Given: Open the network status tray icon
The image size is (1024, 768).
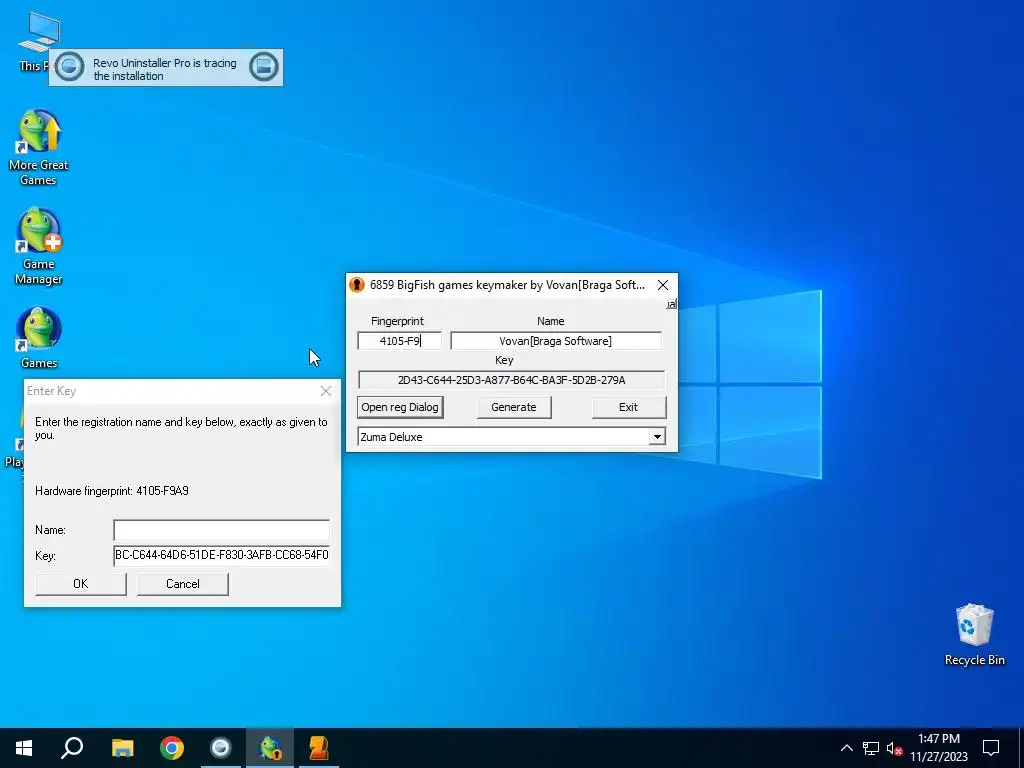Looking at the screenshot, I should 871,748.
